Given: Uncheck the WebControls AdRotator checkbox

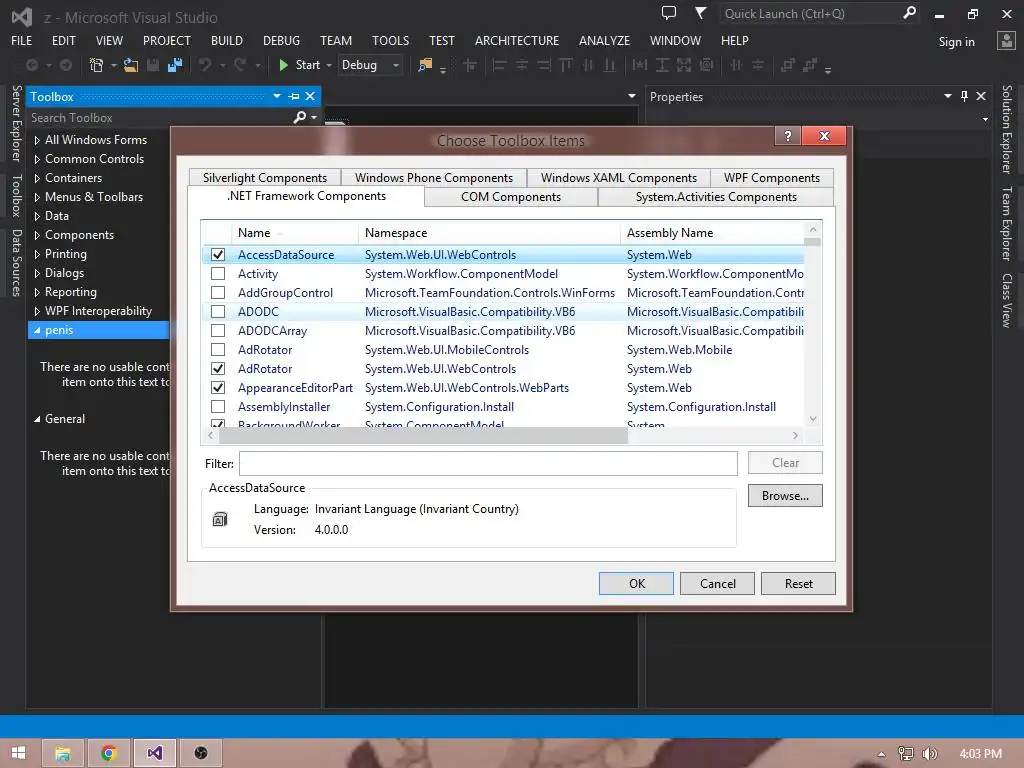Looking at the screenshot, I should pos(218,368).
